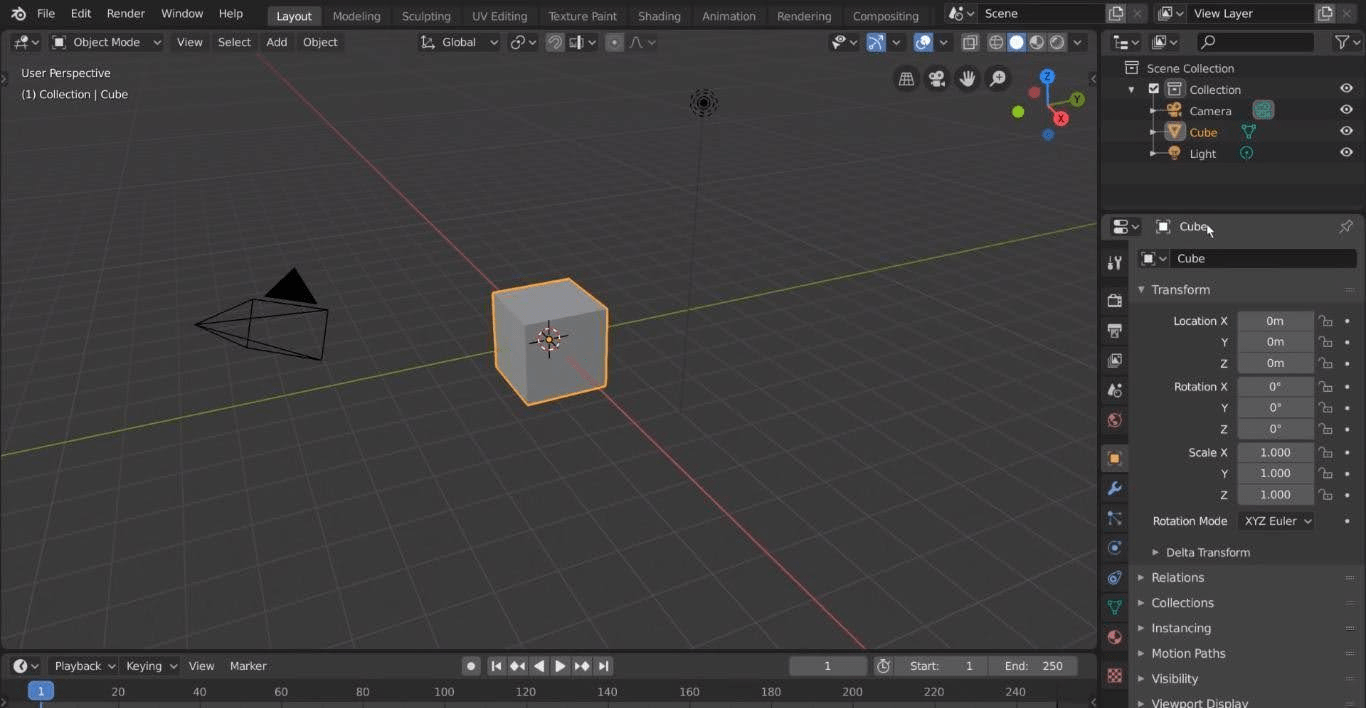1366x708 pixels.
Task: Open the Physics properties tab
Action: (1114, 548)
